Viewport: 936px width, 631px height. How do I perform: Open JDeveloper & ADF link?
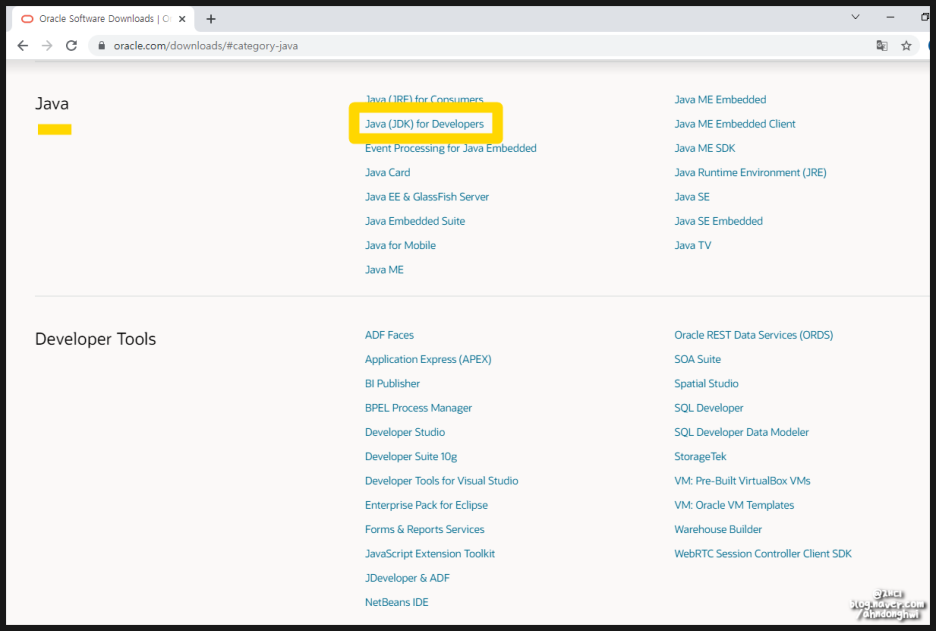click(x=407, y=578)
